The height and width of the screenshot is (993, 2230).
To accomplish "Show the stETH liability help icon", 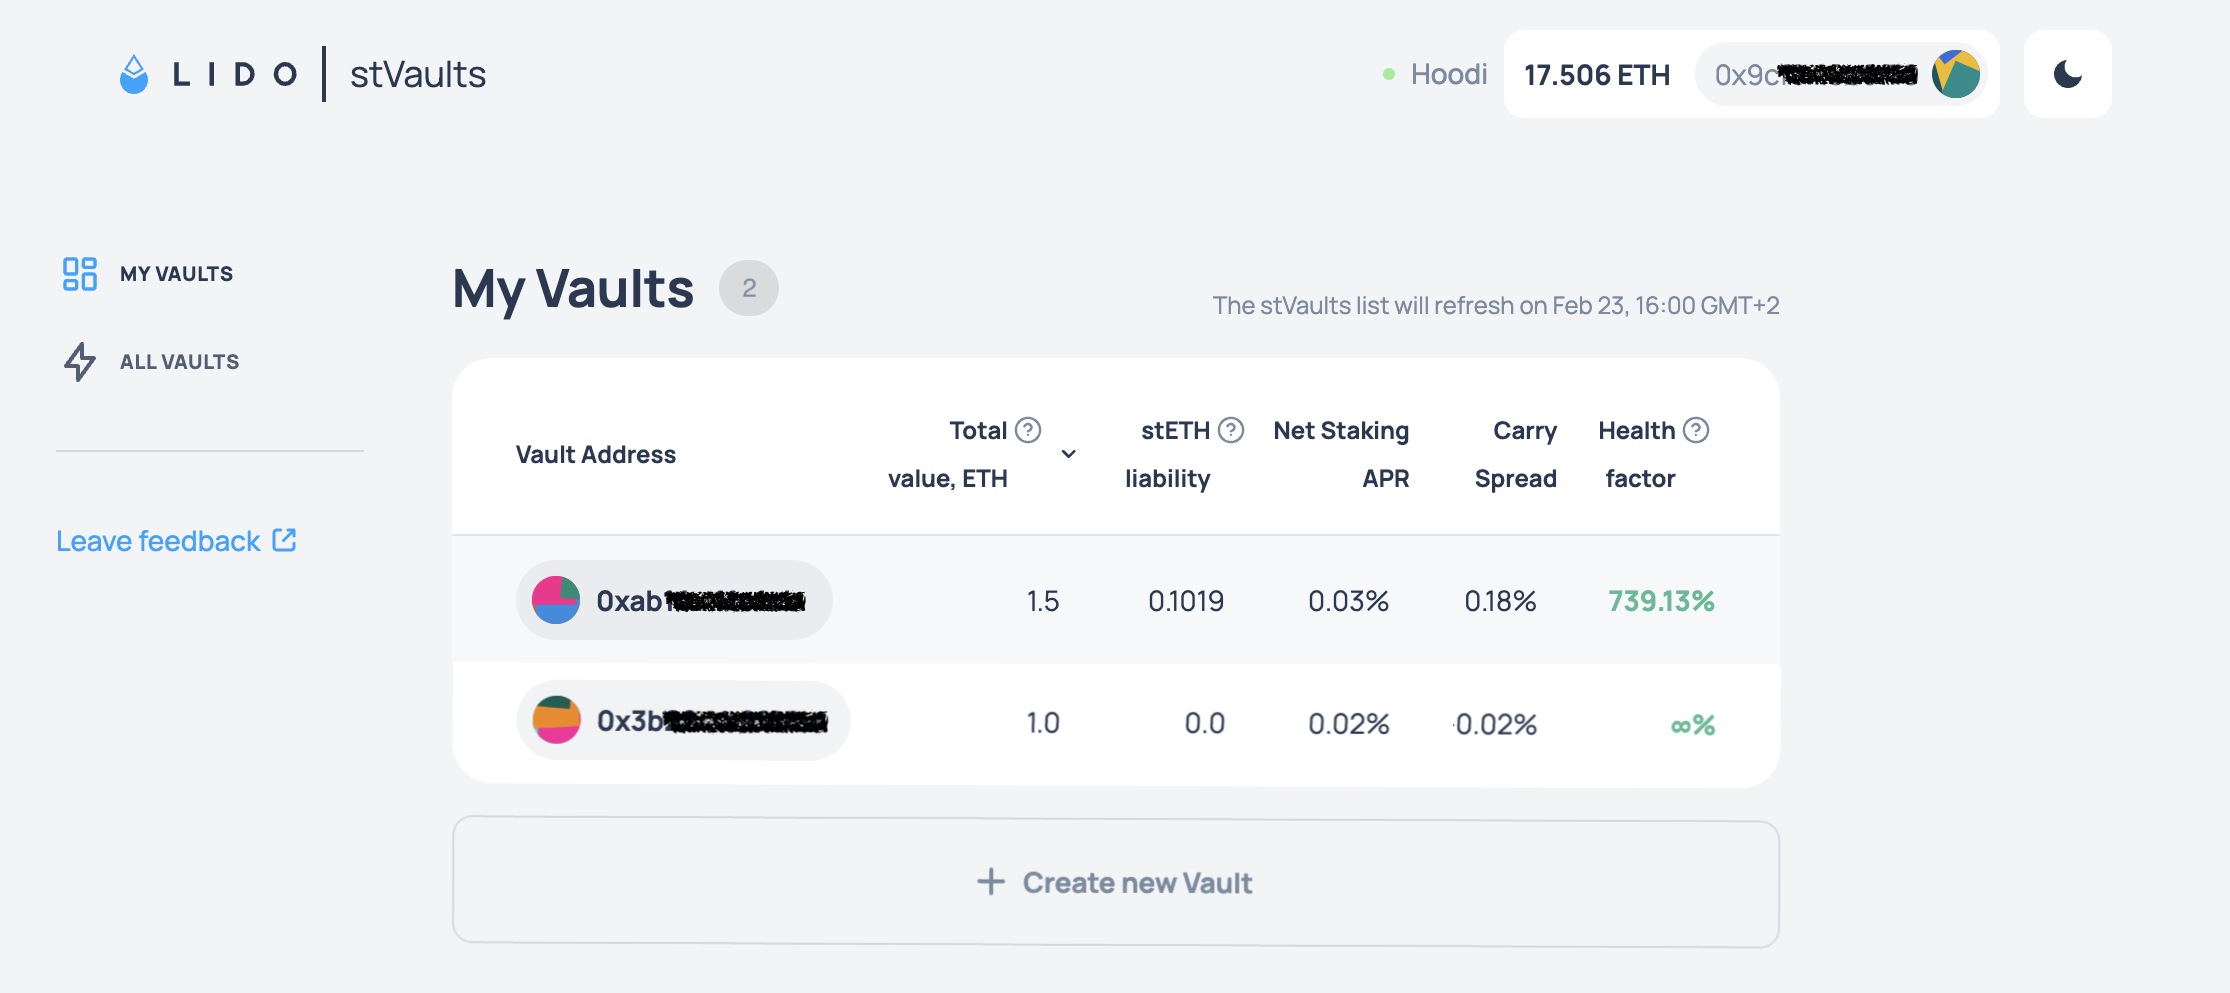I will 1231,430.
